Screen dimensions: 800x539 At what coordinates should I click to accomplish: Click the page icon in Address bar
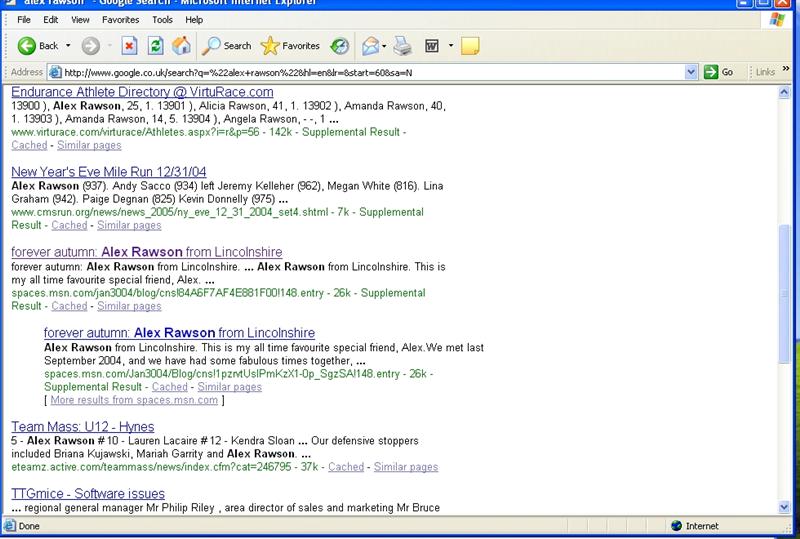[55, 72]
